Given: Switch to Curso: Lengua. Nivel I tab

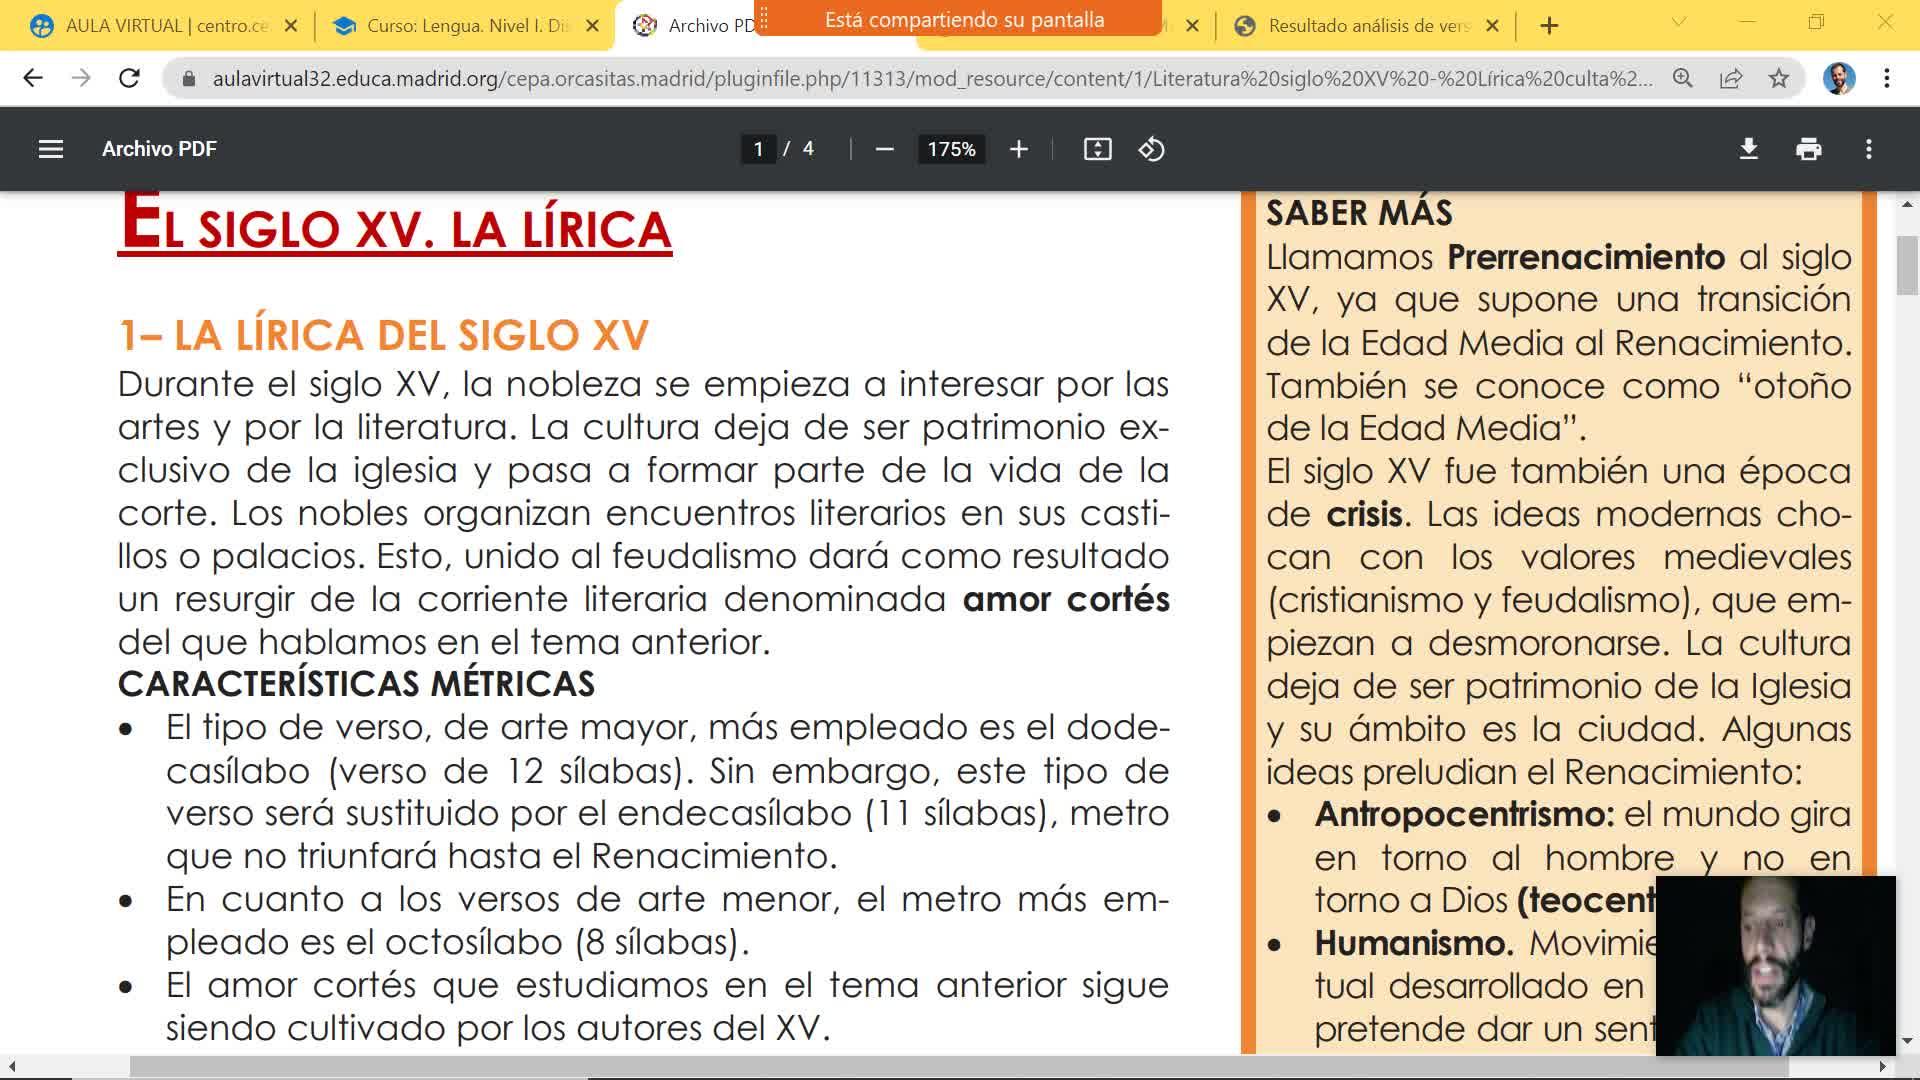Looking at the screenshot, I should 460,26.
